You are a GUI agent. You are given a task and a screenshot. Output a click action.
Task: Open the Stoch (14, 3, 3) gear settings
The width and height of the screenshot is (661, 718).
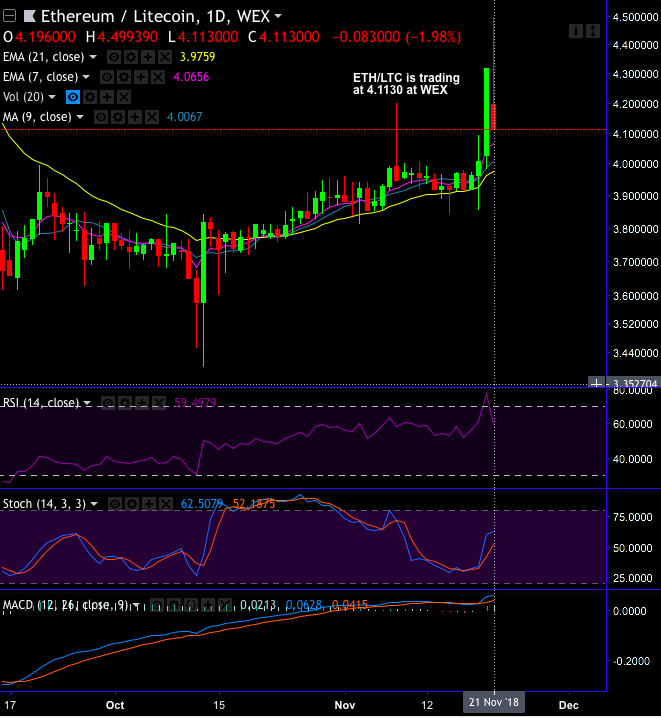coord(132,504)
